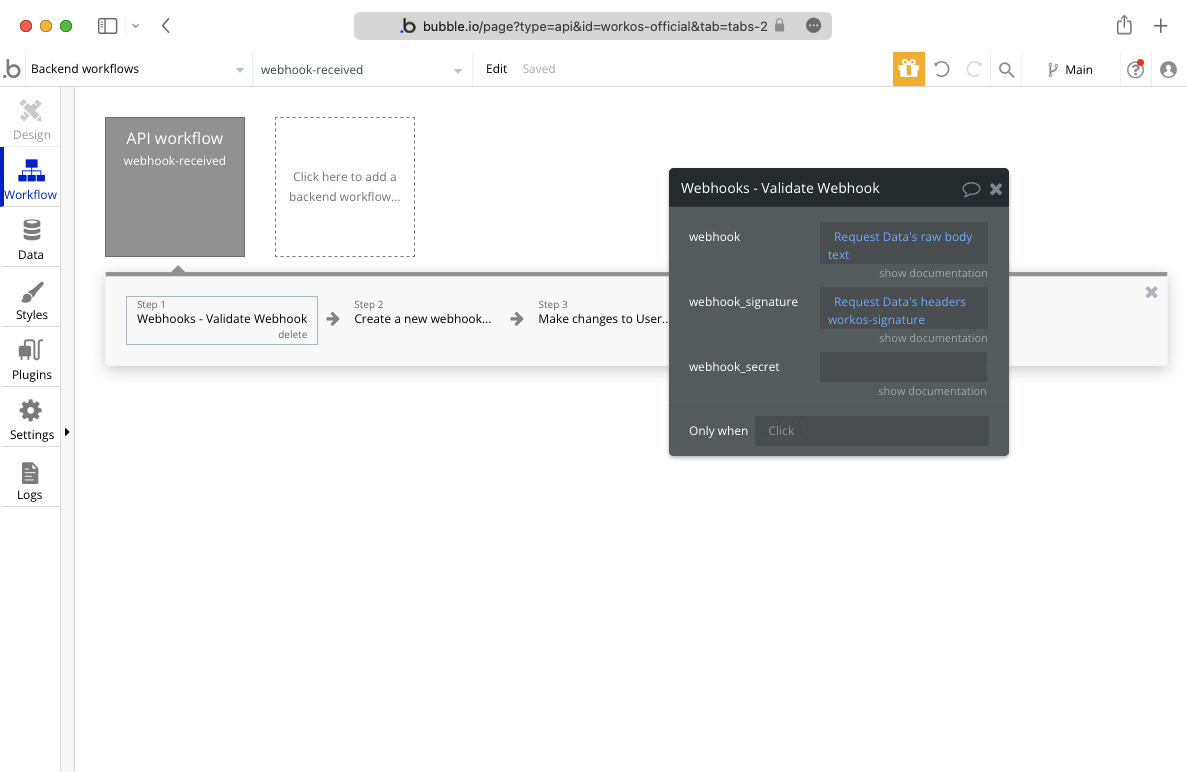Expand the Backend workflows page dropdown

(239, 69)
